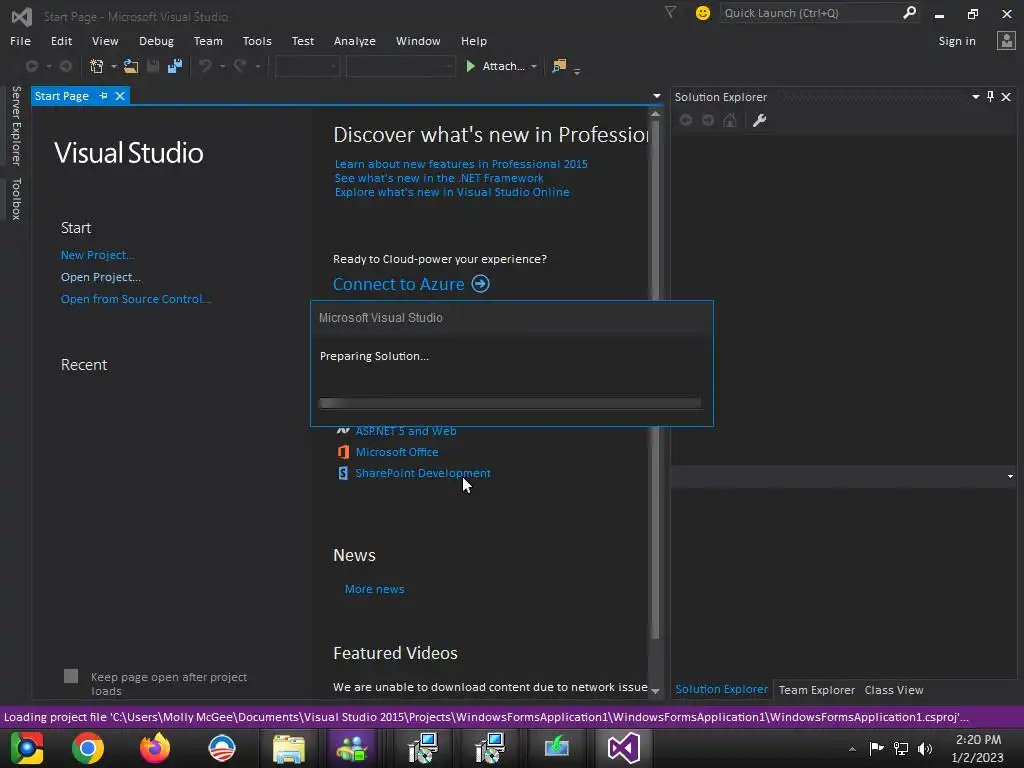Click the Navigate Forward toolbar icon

tap(65, 66)
